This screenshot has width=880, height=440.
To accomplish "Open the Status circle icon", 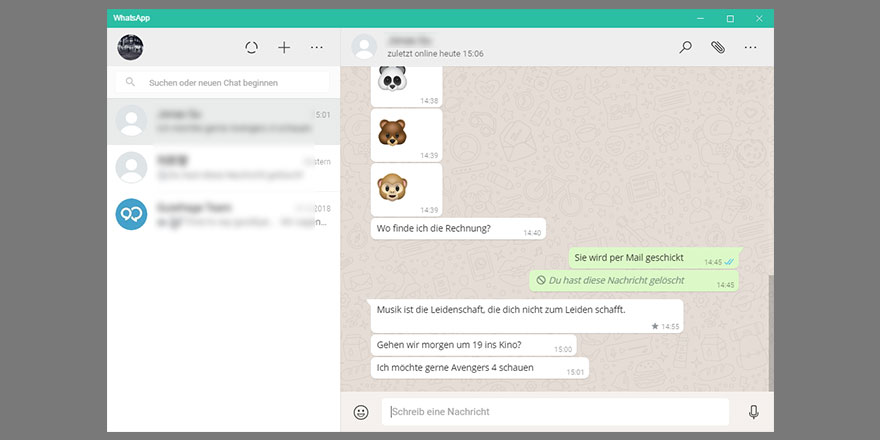I will tap(251, 48).
